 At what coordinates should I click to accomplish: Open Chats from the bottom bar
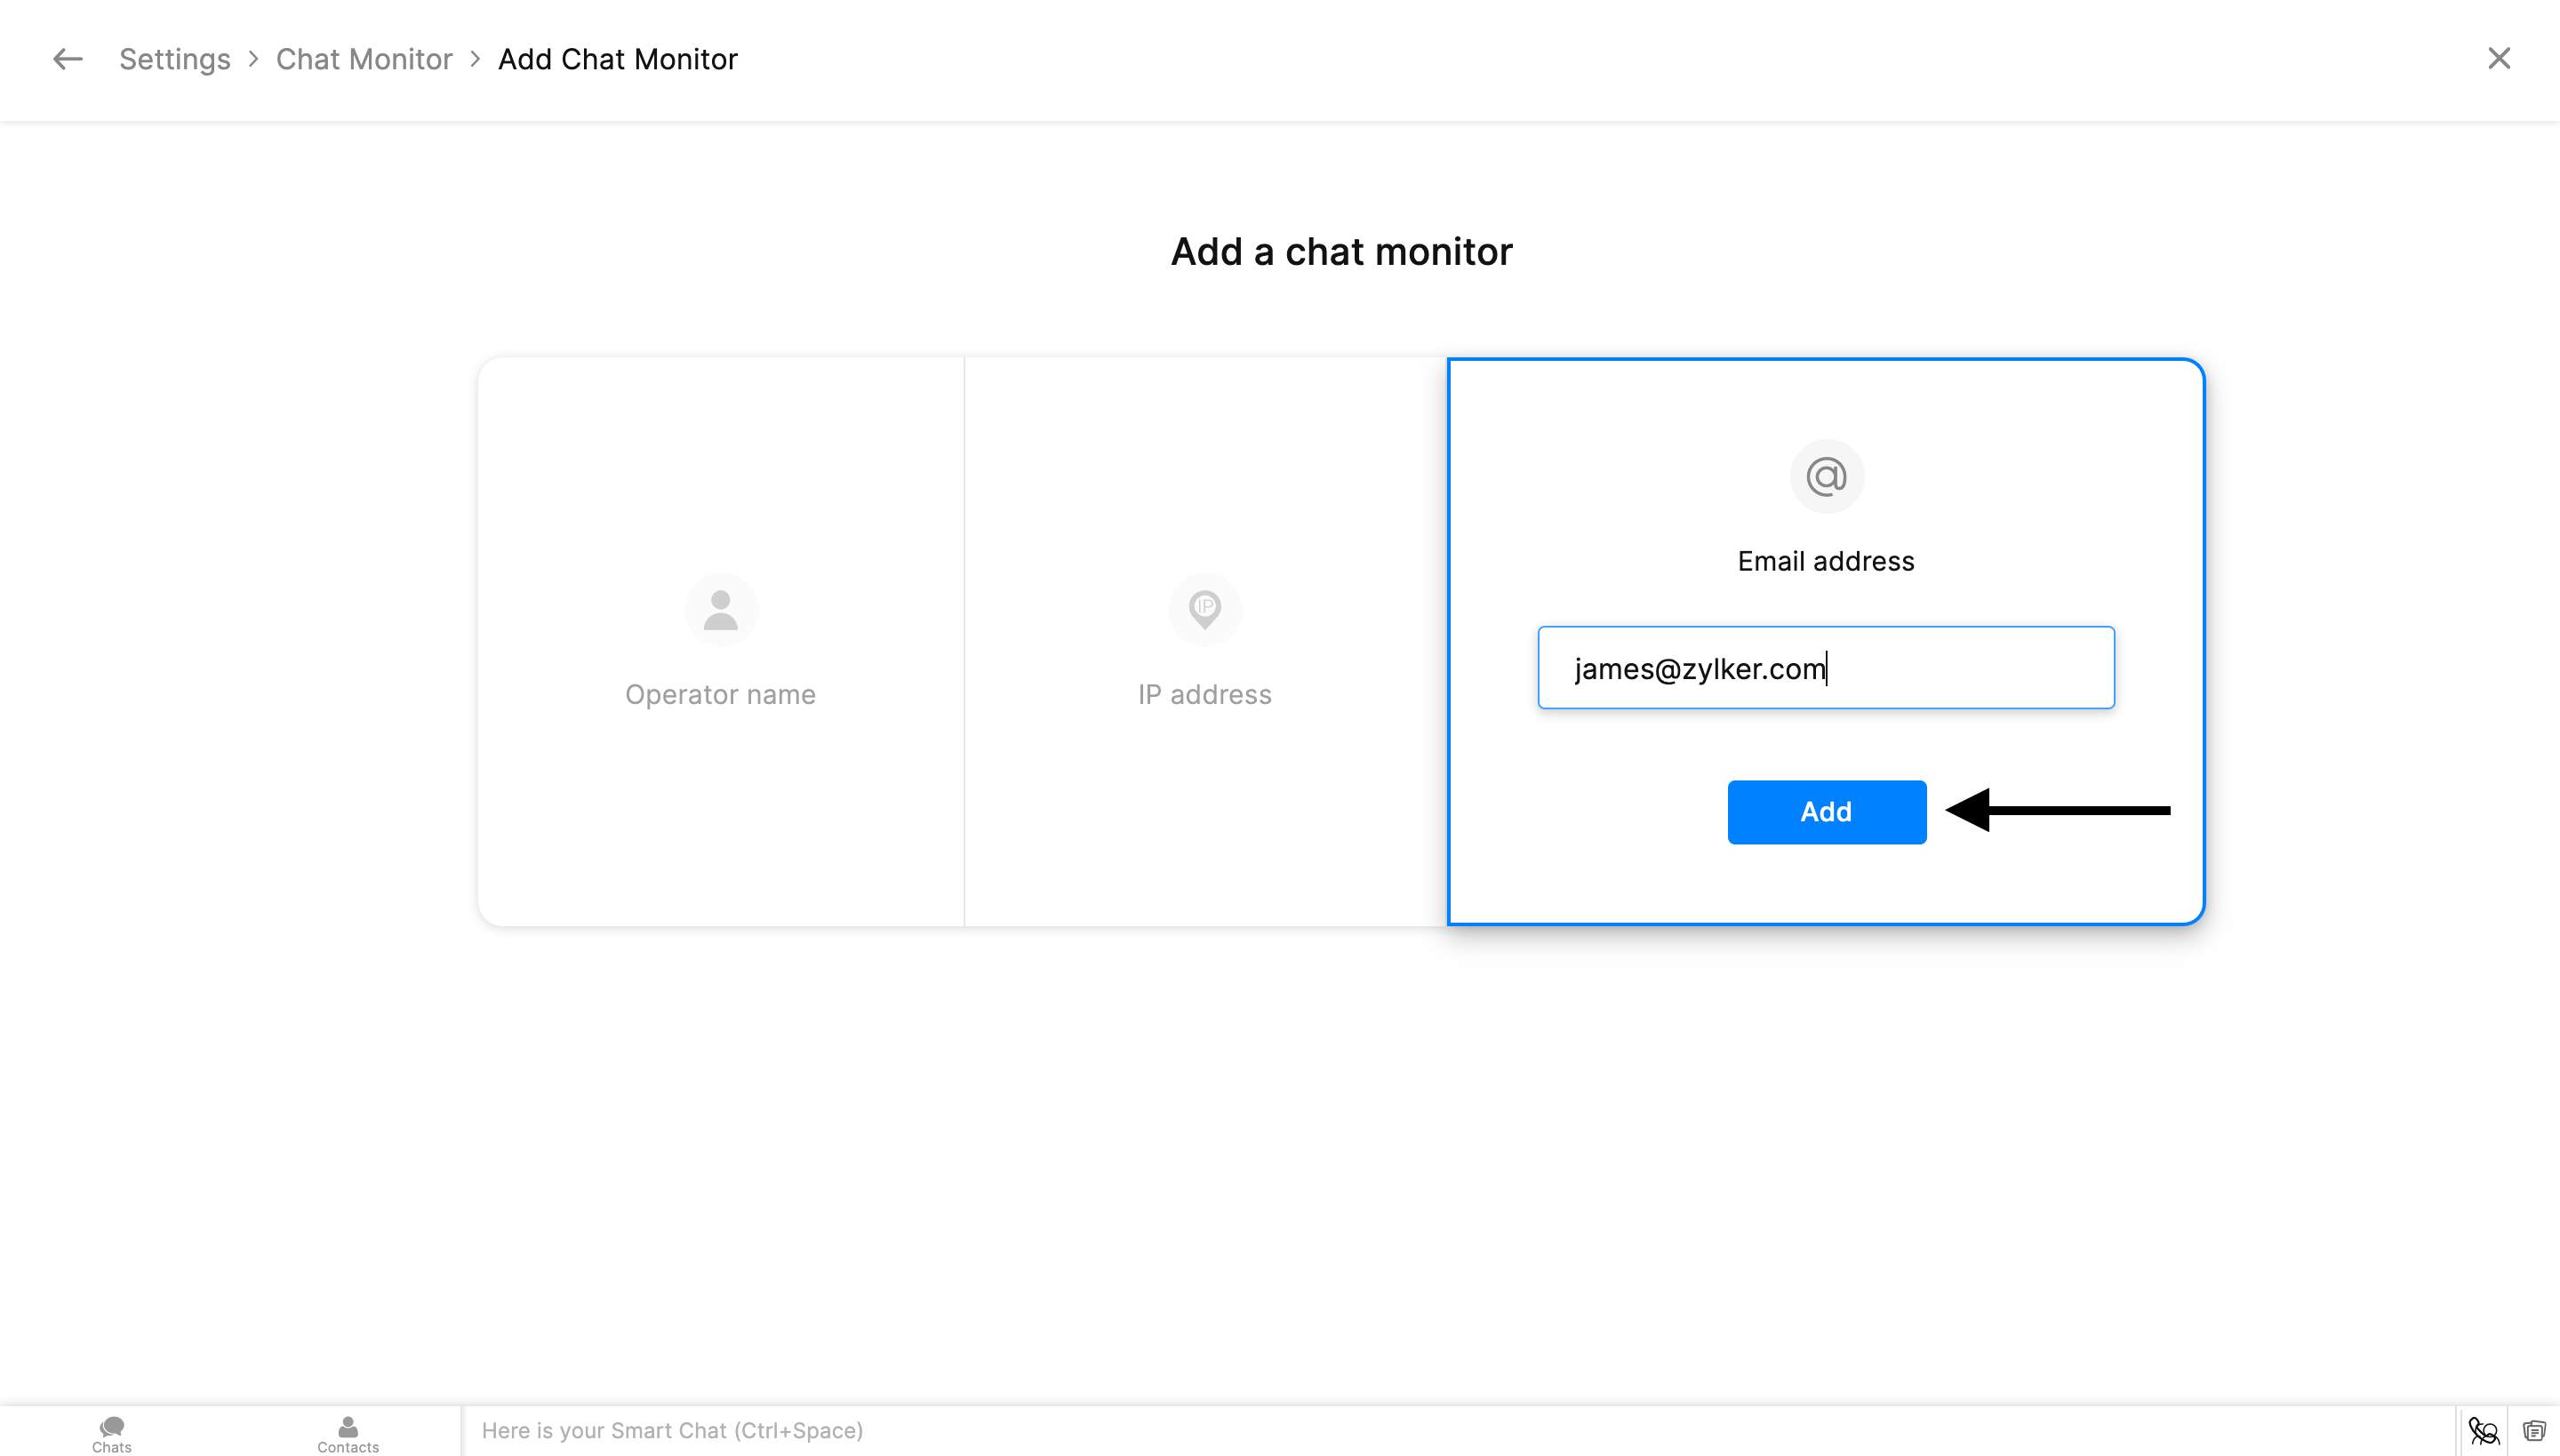pyautogui.click(x=112, y=1432)
